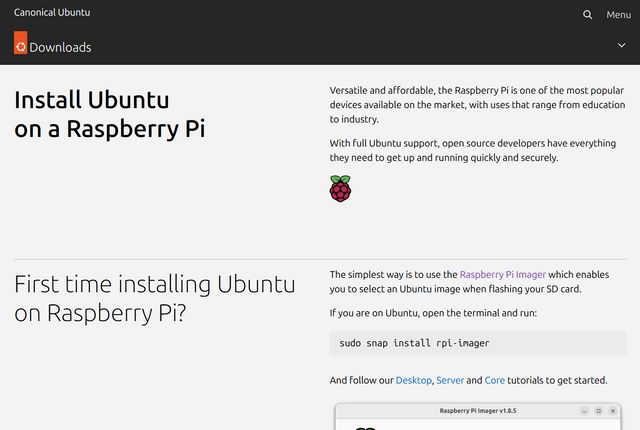Open the Menu in the header
Screen dimensions: 640x430
pyautogui.click(x=618, y=15)
